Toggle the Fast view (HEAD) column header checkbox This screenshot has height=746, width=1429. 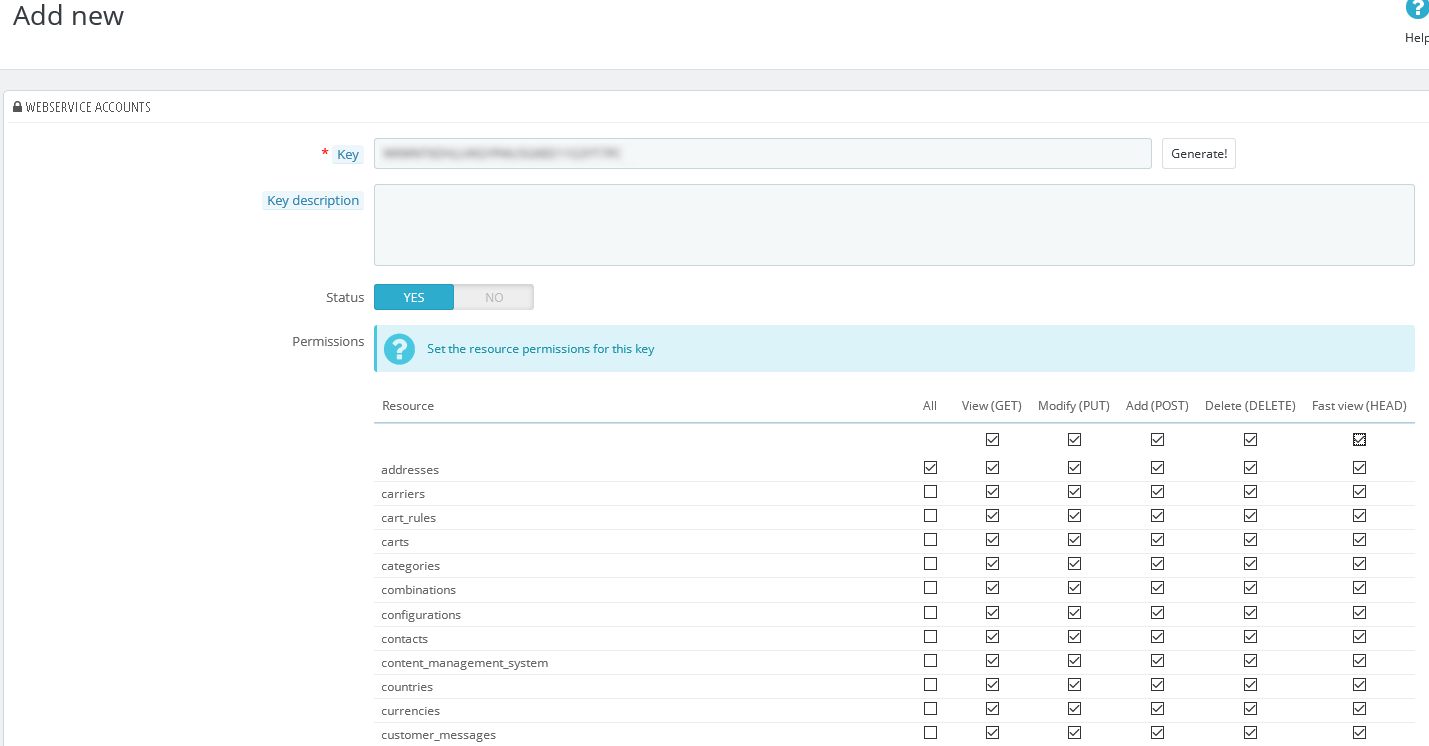pos(1359,439)
